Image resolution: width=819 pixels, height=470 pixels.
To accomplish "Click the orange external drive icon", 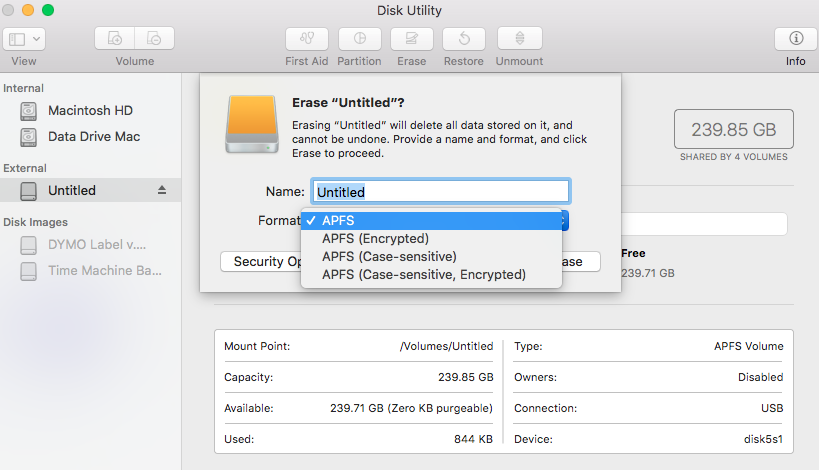I will 252,124.
